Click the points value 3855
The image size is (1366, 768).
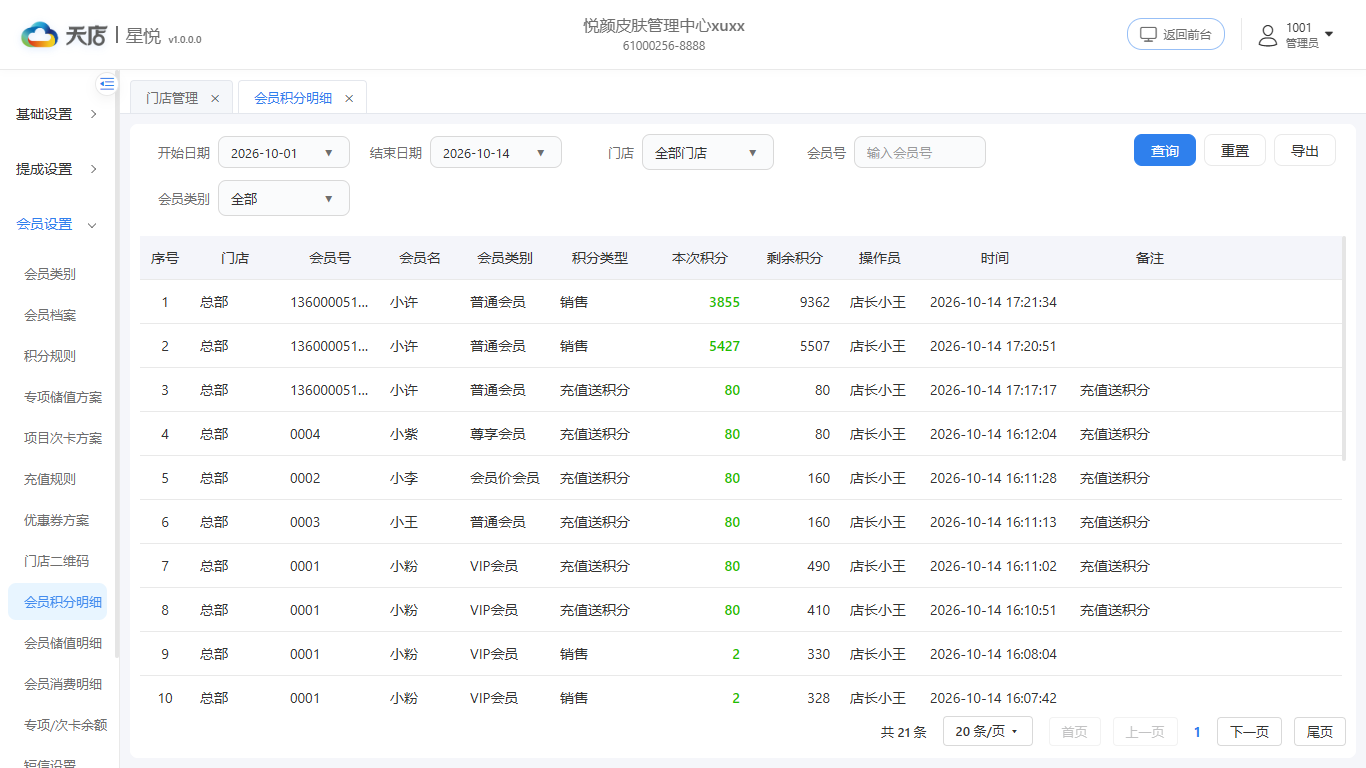tap(724, 302)
